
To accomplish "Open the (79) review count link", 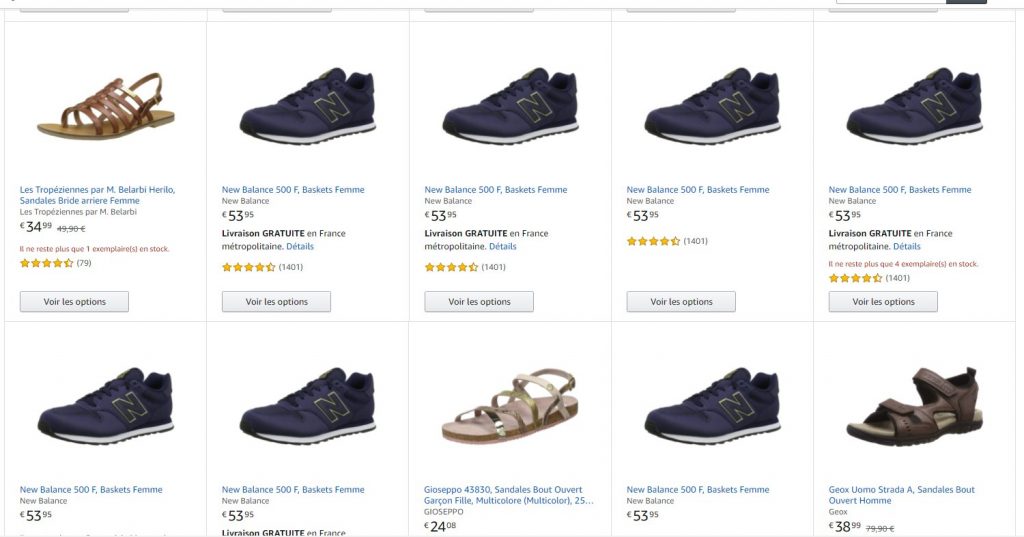I will pyautogui.click(x=84, y=264).
